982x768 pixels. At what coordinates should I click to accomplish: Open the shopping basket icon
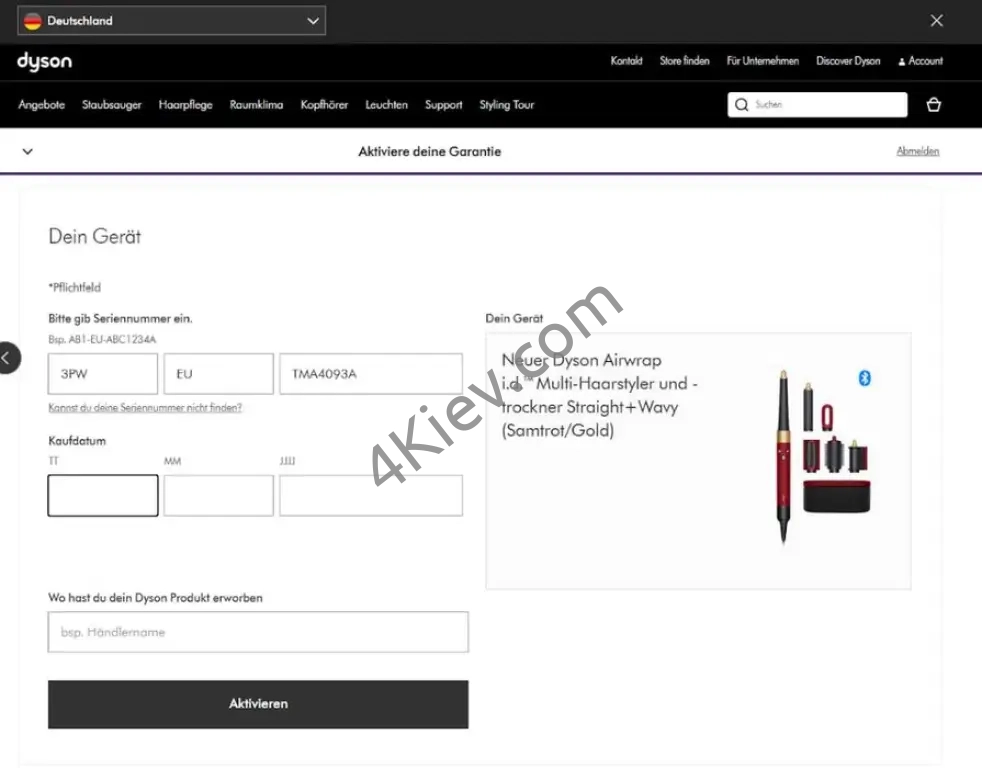(933, 105)
